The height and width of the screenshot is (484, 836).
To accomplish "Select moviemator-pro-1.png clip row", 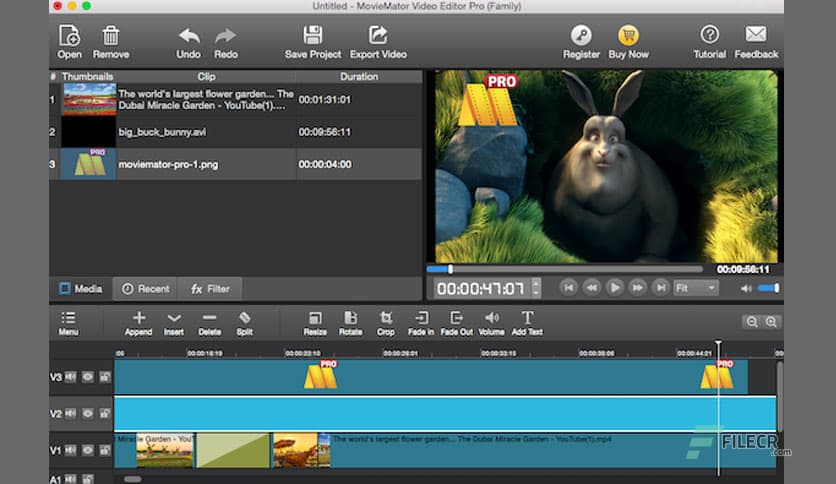I will click(236, 164).
